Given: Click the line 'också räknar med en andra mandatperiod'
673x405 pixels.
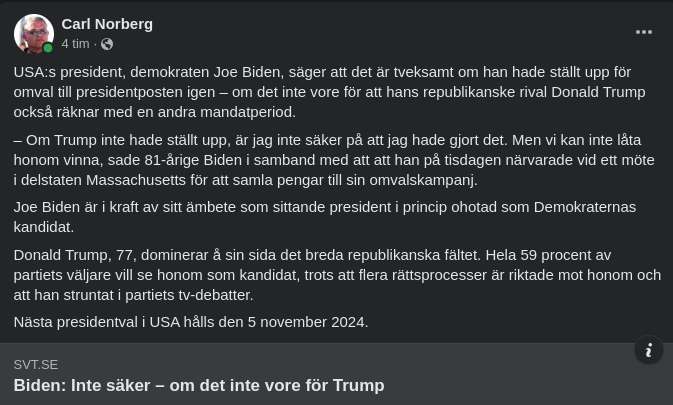Looking at the screenshot, I should tap(154, 112).
